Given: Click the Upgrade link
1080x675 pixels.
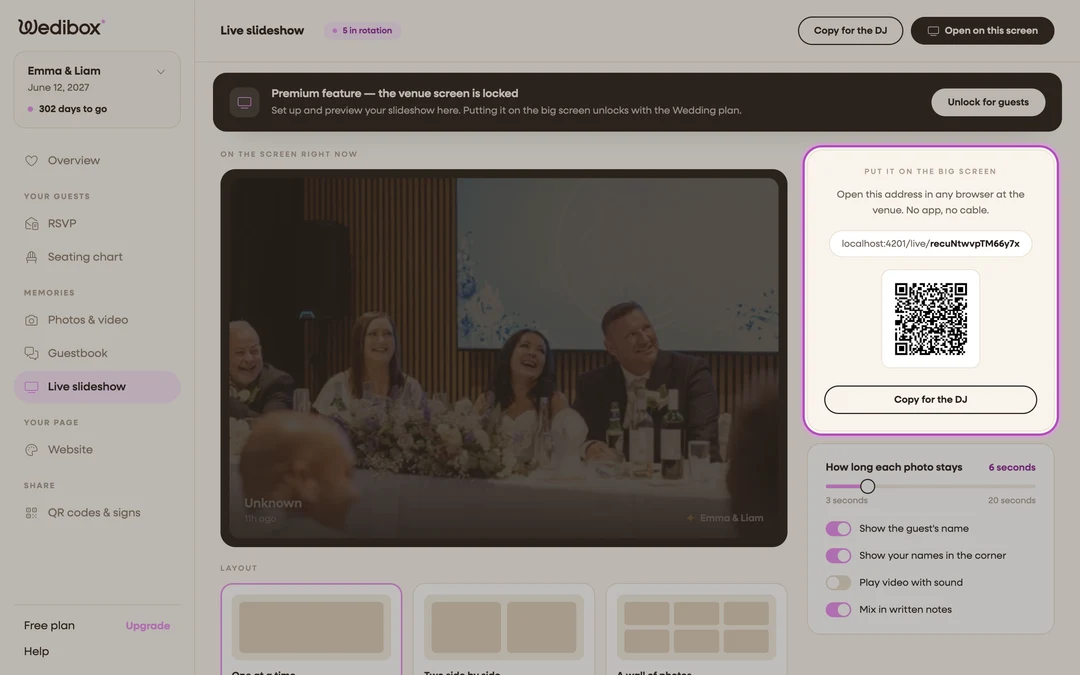Looking at the screenshot, I should [x=147, y=625].
